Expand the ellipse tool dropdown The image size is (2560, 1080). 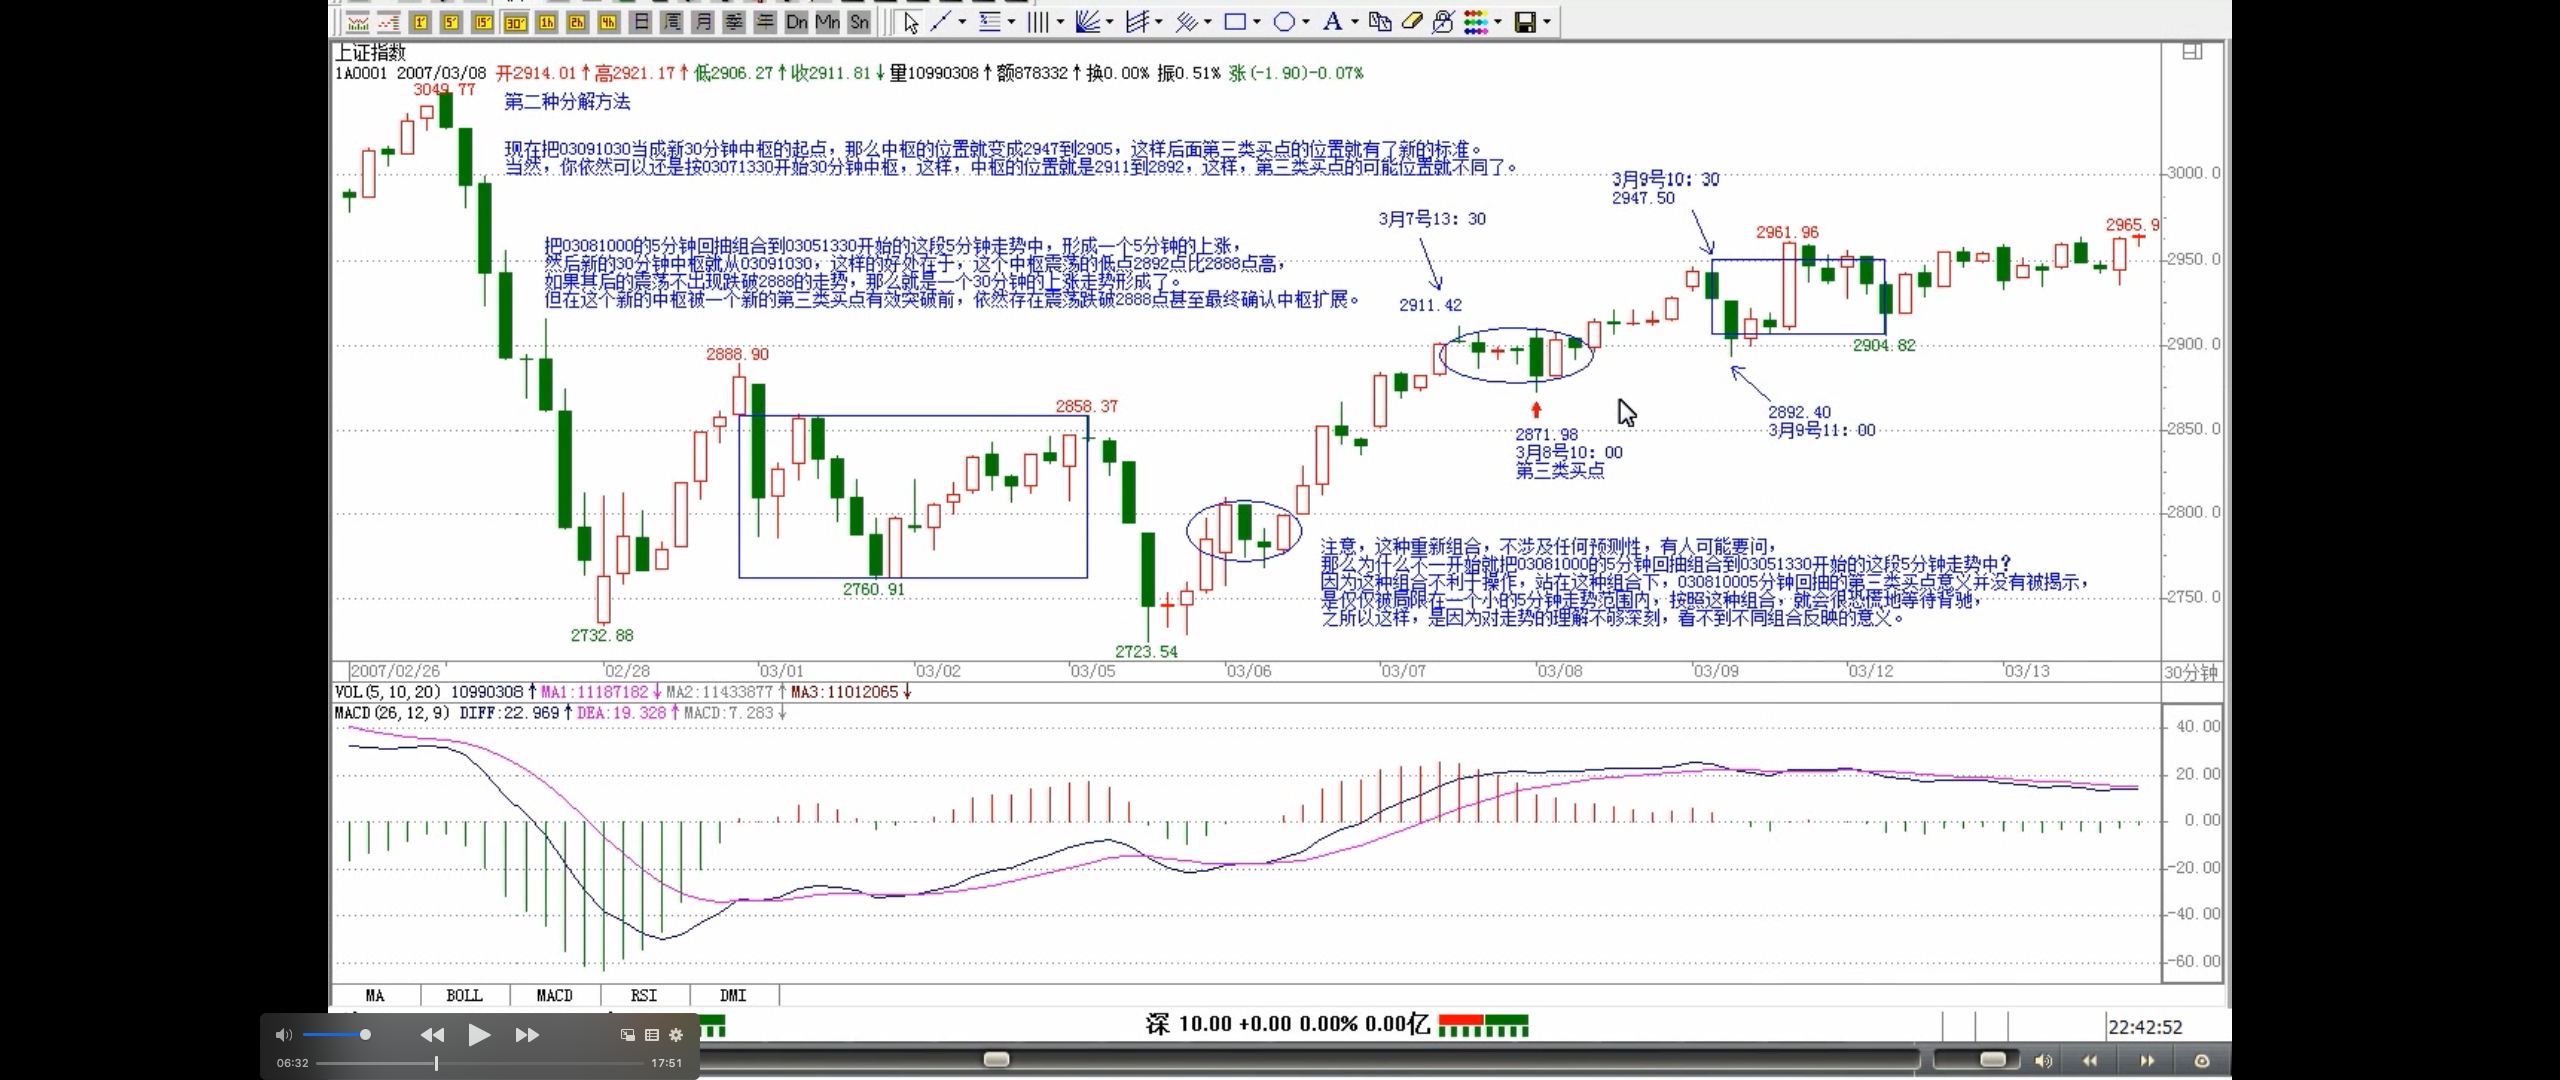1306,22
